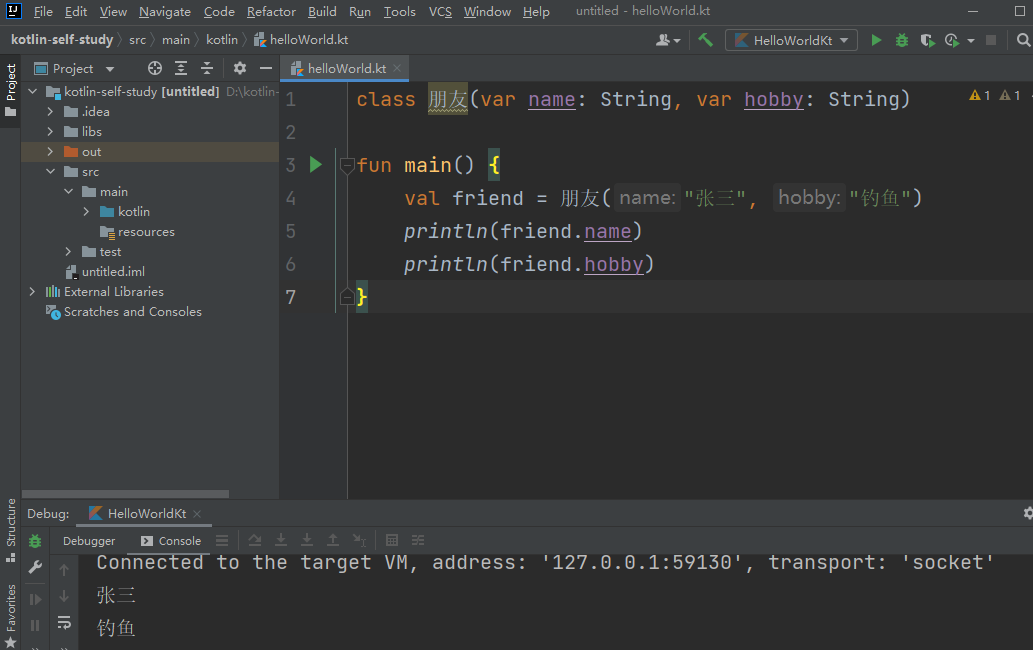Click the src breadcrumb
Viewport: 1033px width, 650px height.
pos(137,40)
